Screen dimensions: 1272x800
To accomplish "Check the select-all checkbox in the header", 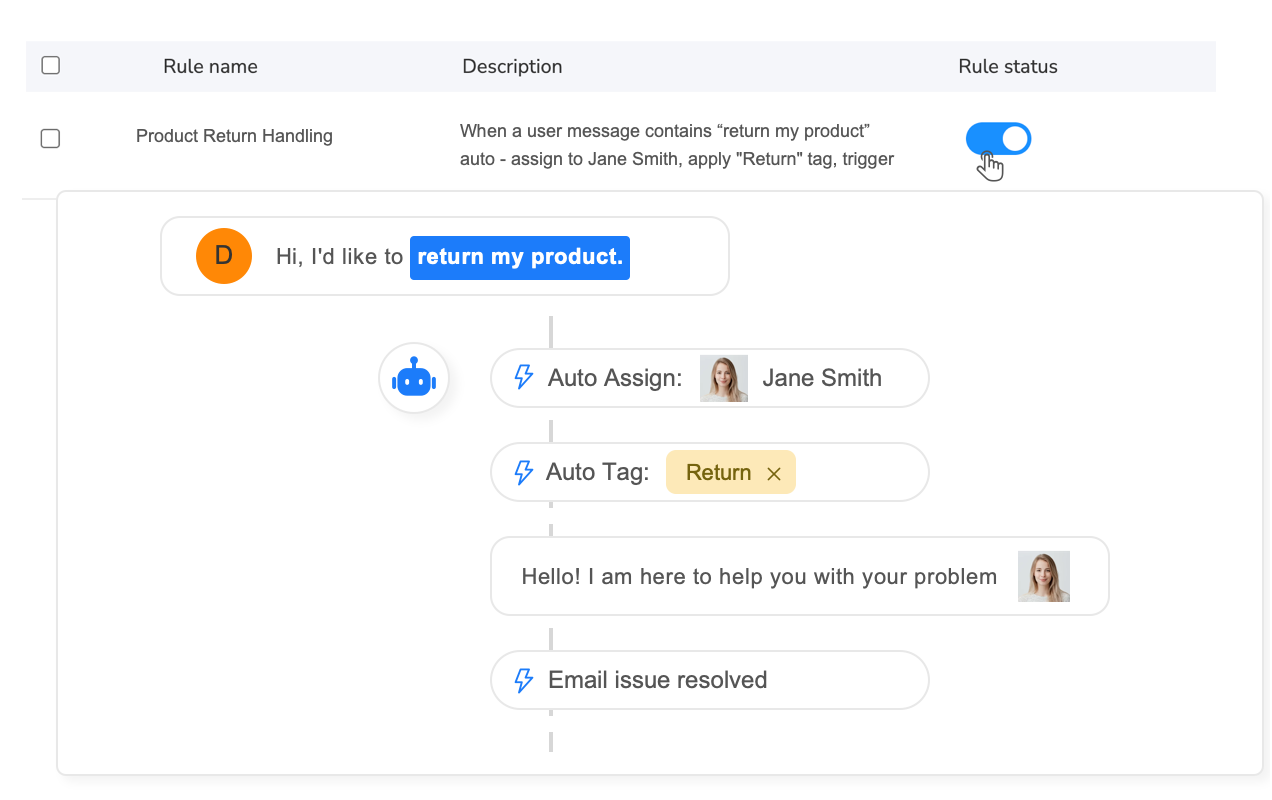I will click(50, 63).
